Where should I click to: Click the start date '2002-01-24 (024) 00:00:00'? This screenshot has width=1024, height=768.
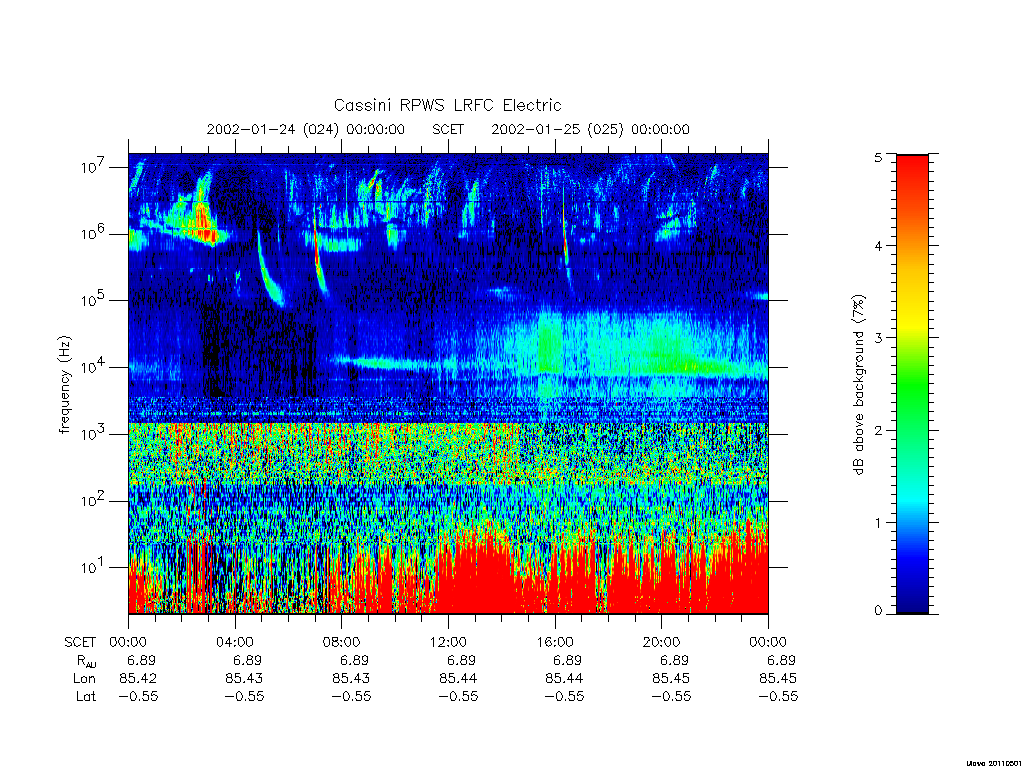click(306, 129)
